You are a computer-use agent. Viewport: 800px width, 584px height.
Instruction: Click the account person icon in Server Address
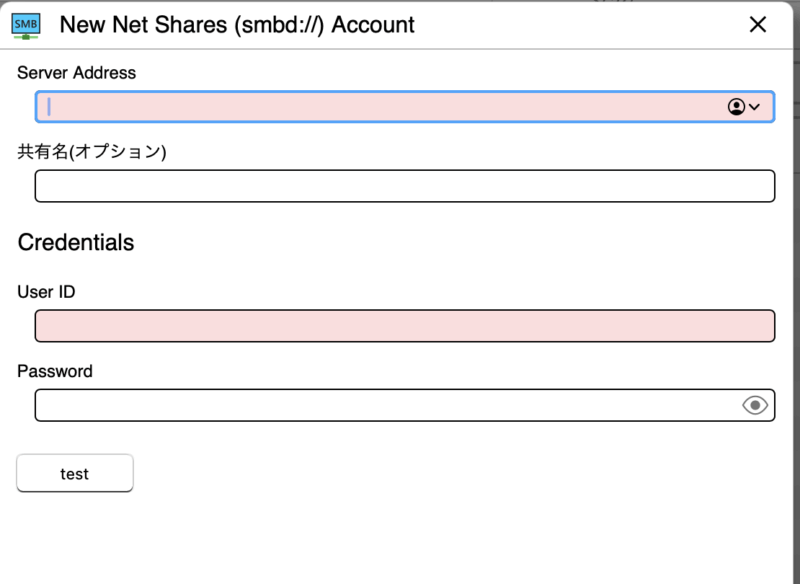pyautogui.click(x=736, y=107)
